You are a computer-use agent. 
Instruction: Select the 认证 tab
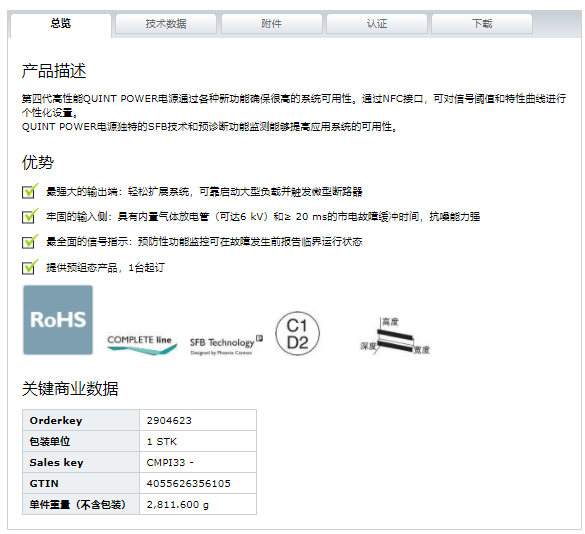click(x=377, y=24)
